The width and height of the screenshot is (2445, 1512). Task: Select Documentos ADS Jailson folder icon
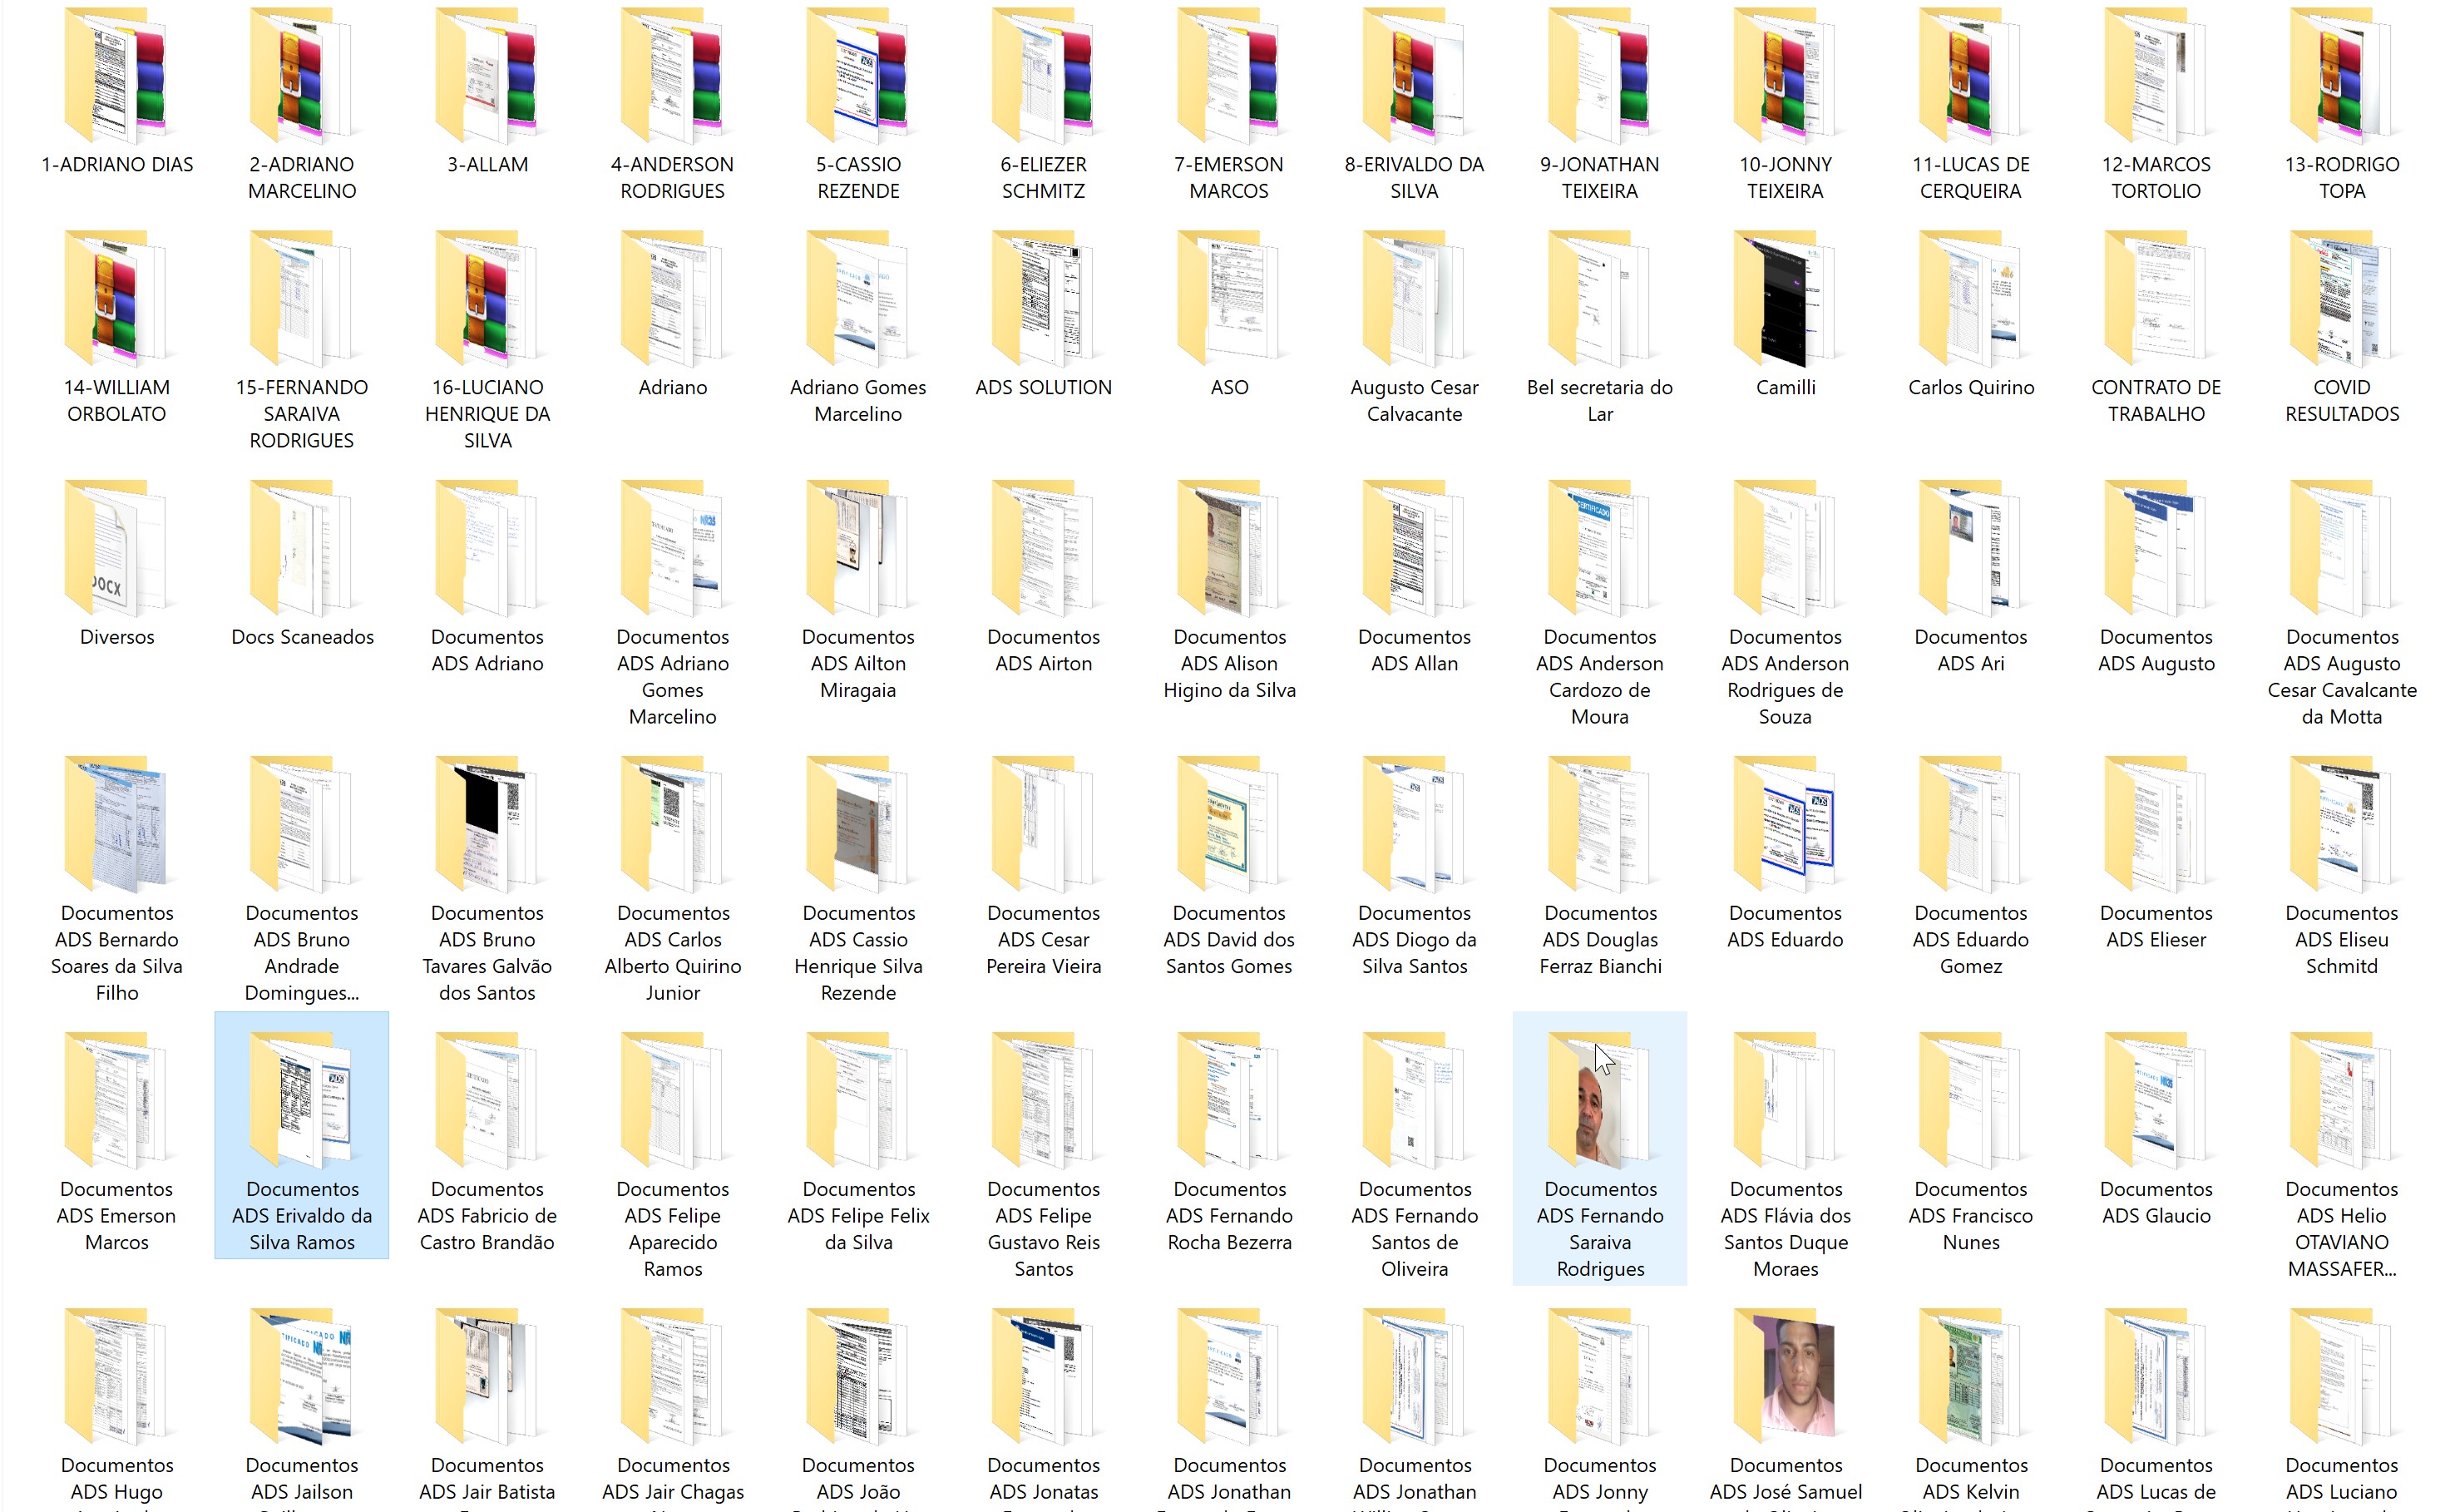pos(302,1376)
